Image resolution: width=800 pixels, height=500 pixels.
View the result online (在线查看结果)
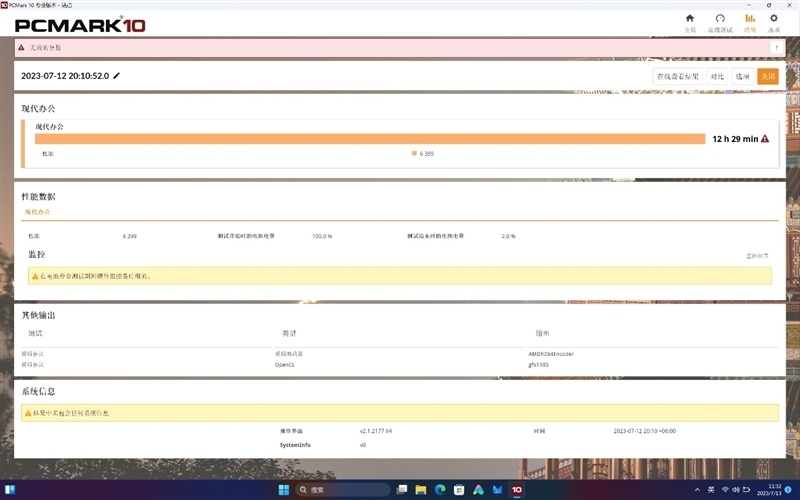coord(678,77)
